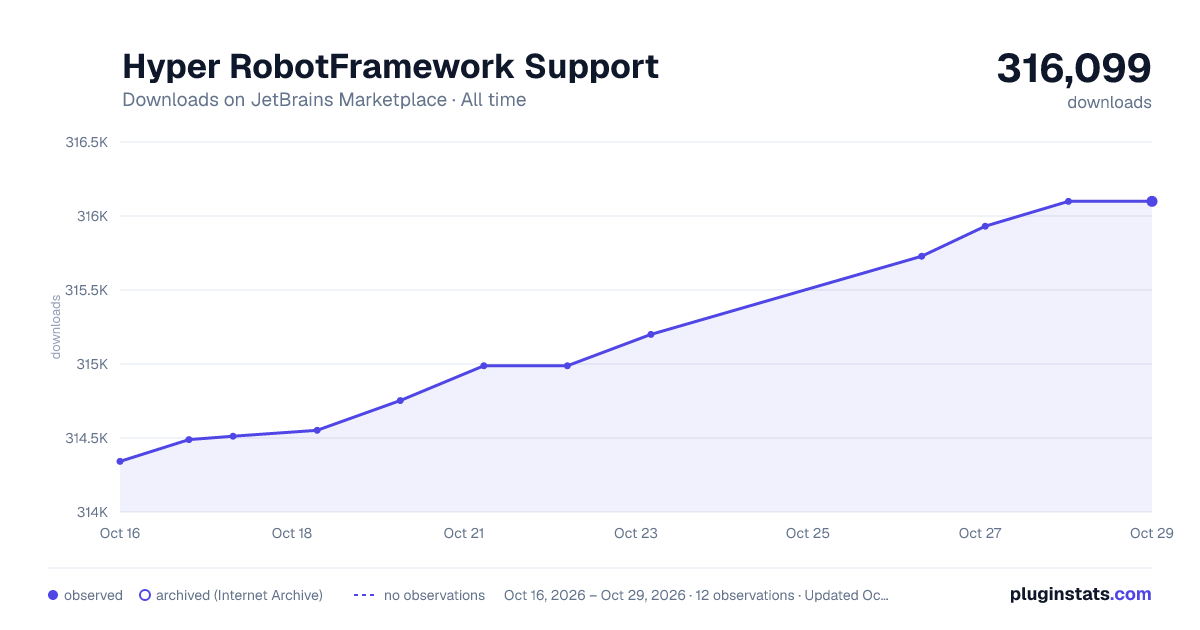1200x630 pixels.
Task: Click the archived (Internet Archive) legend circle
Action: click(145, 595)
